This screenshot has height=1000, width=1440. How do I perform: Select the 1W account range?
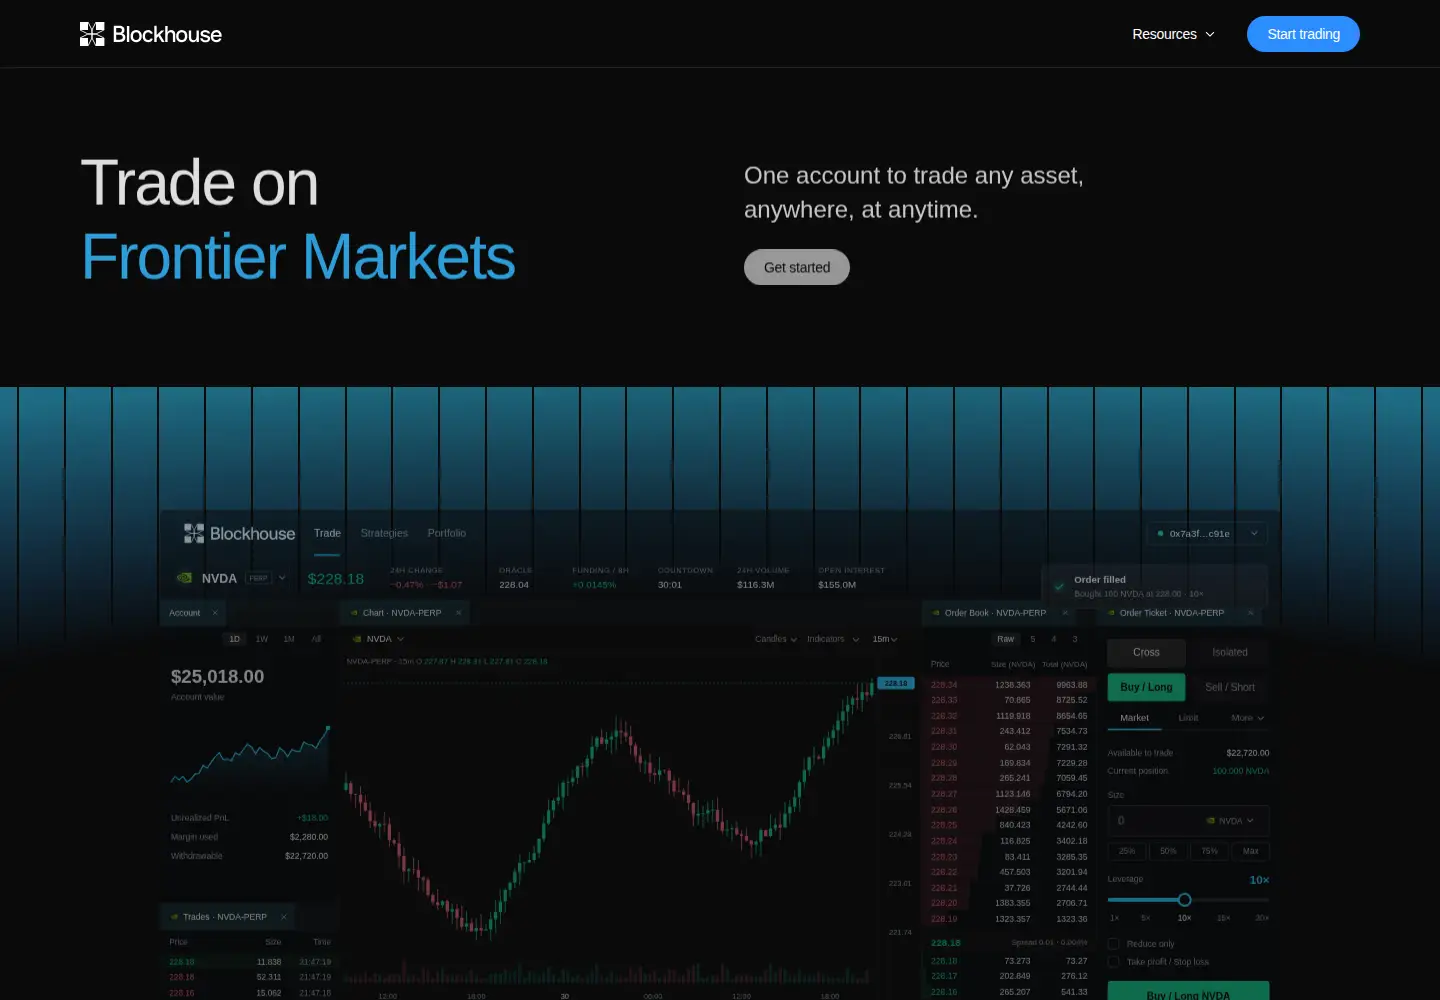262,639
